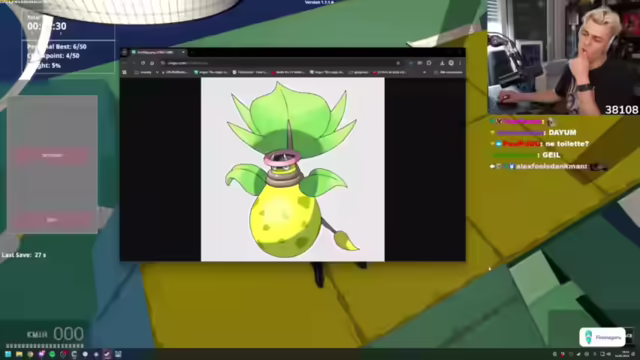Open the bookmarks apps grid icon
Viewport: 640px width, 360px height.
pyautogui.click(x=124, y=72)
